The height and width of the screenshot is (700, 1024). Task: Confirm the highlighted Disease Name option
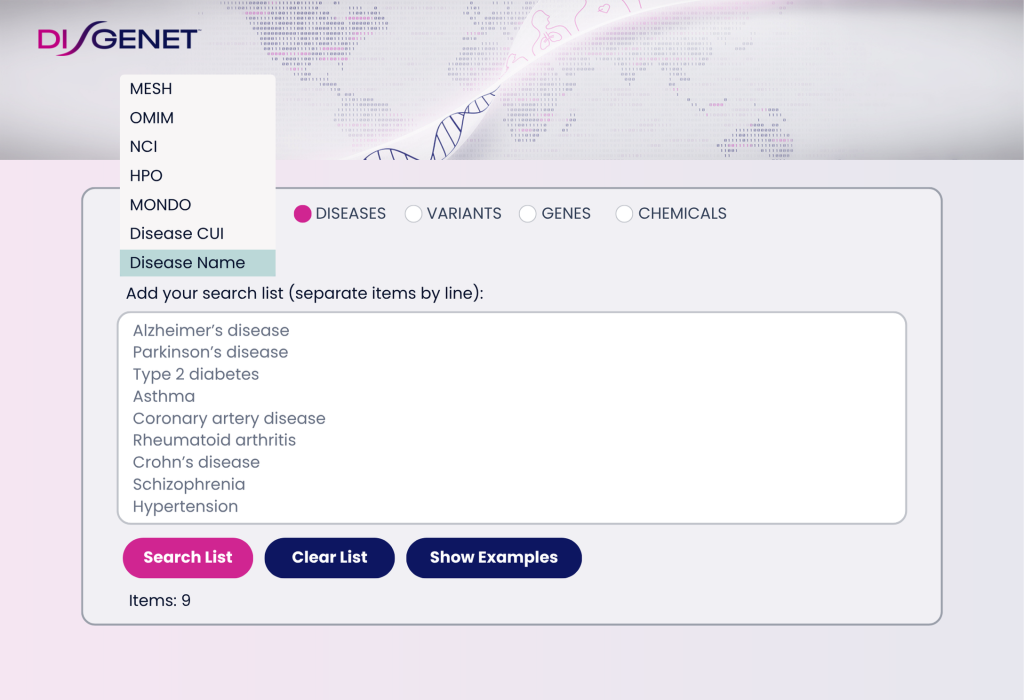point(186,262)
